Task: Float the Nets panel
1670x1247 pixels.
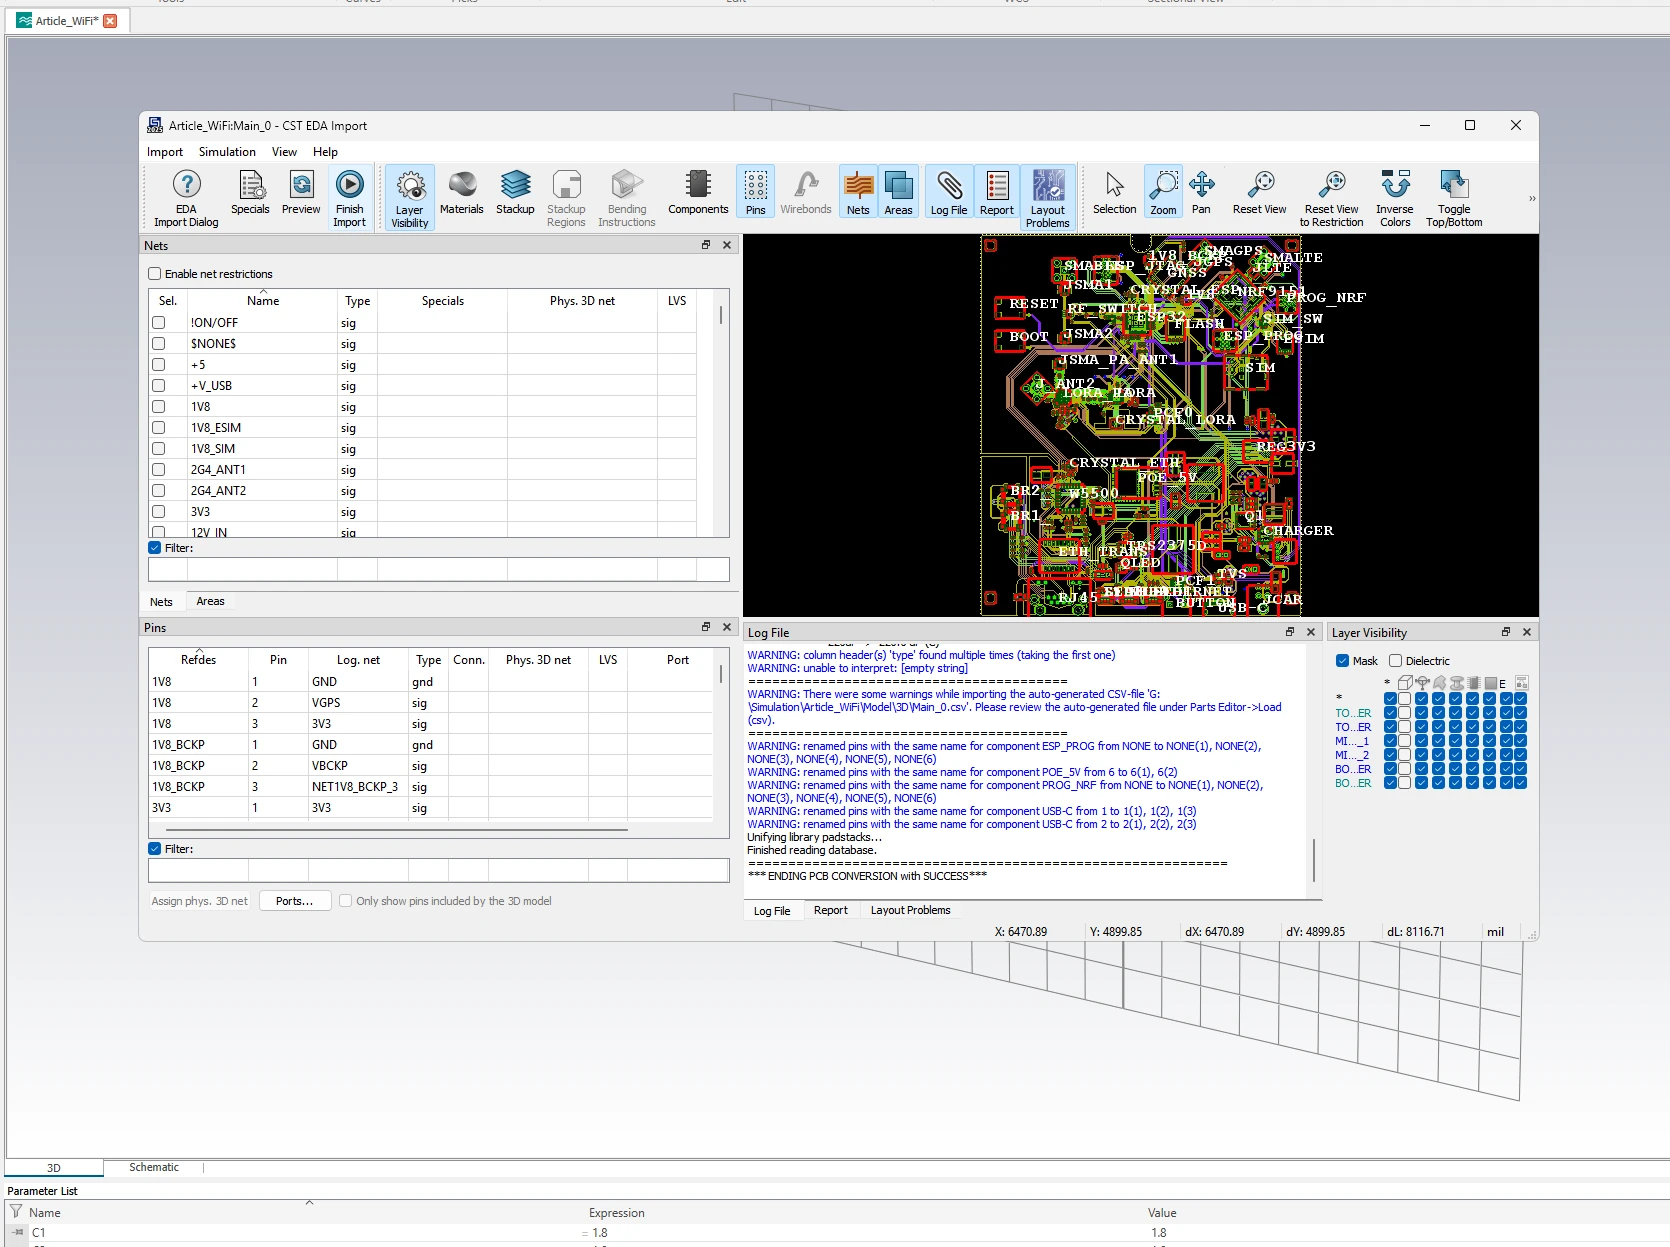Action: [705, 245]
